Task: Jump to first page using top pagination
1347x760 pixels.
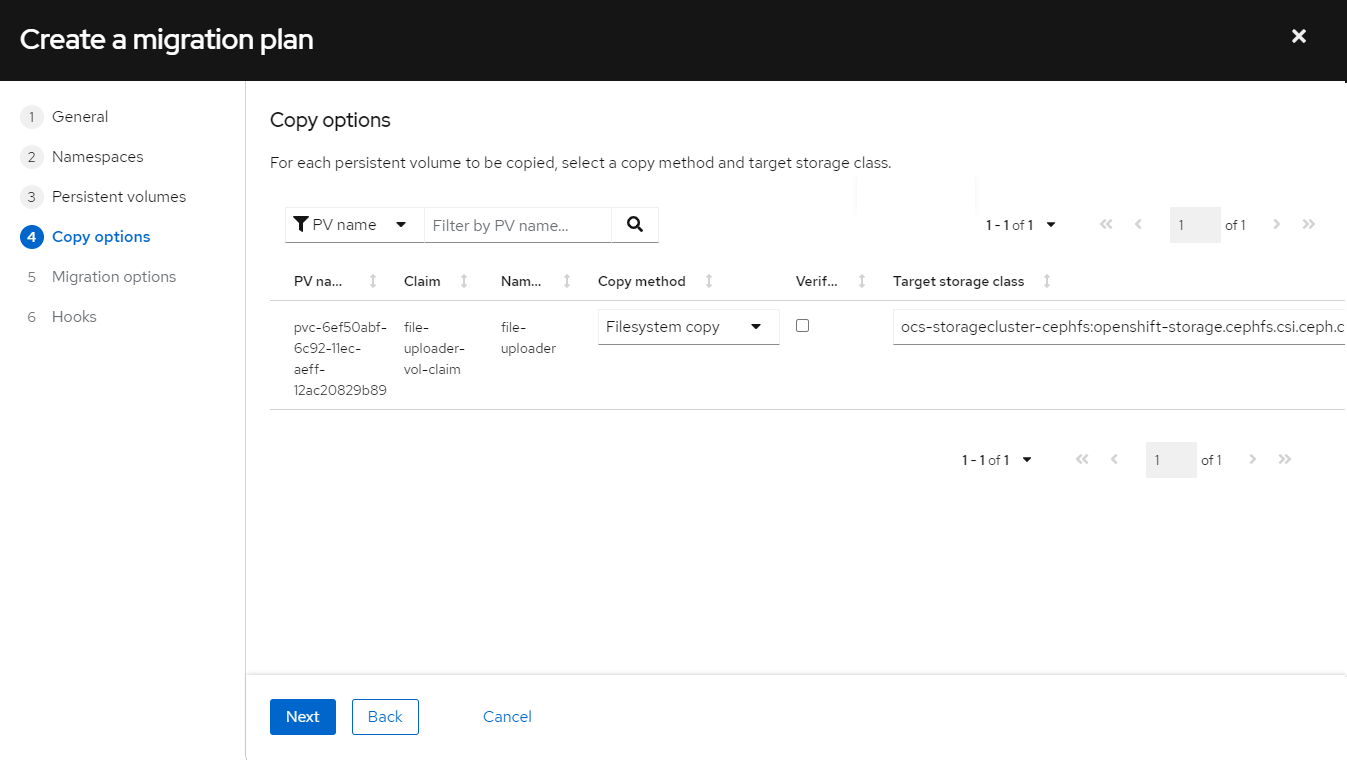Action: pos(1105,224)
